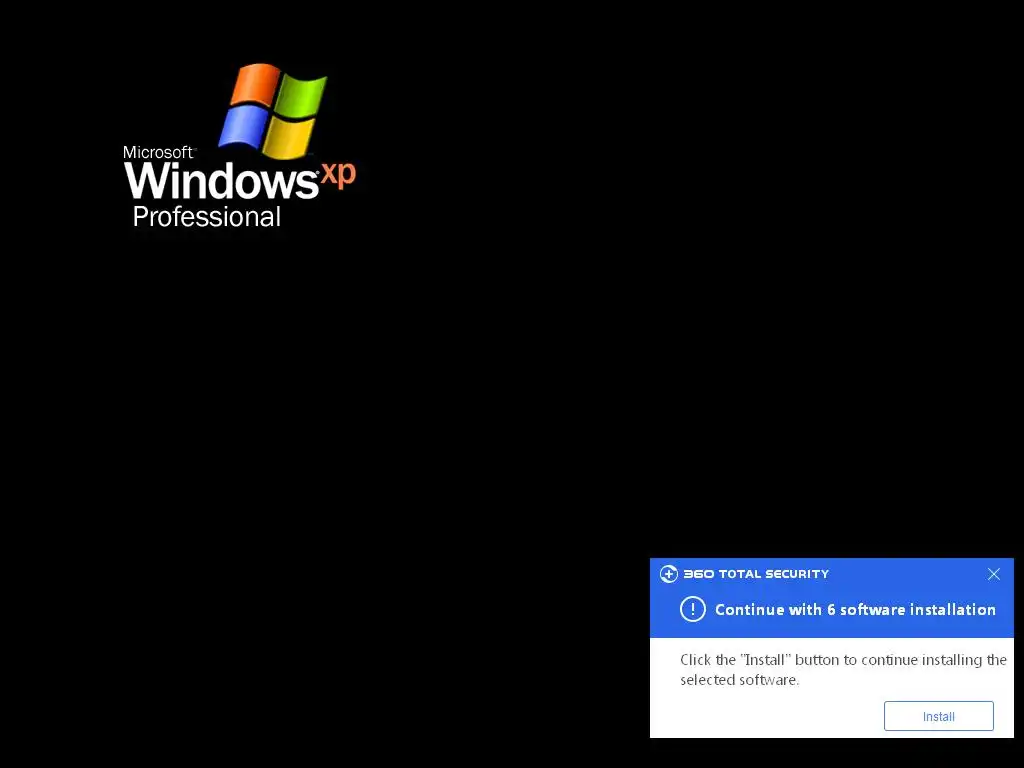
Task: Close the 360 Total Security popup
Action: pos(993,574)
